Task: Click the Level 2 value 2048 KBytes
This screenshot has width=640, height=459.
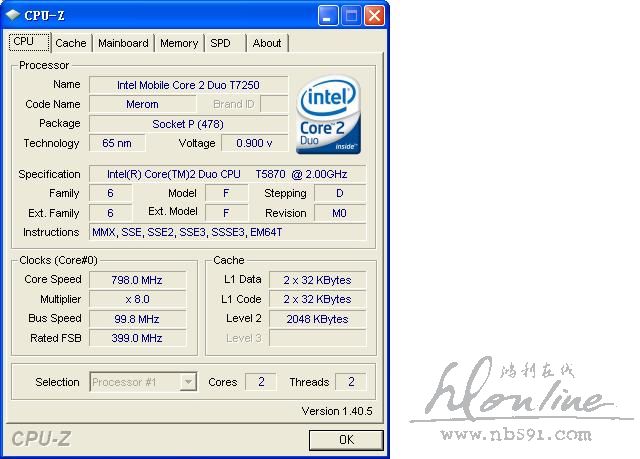Action: 318,319
